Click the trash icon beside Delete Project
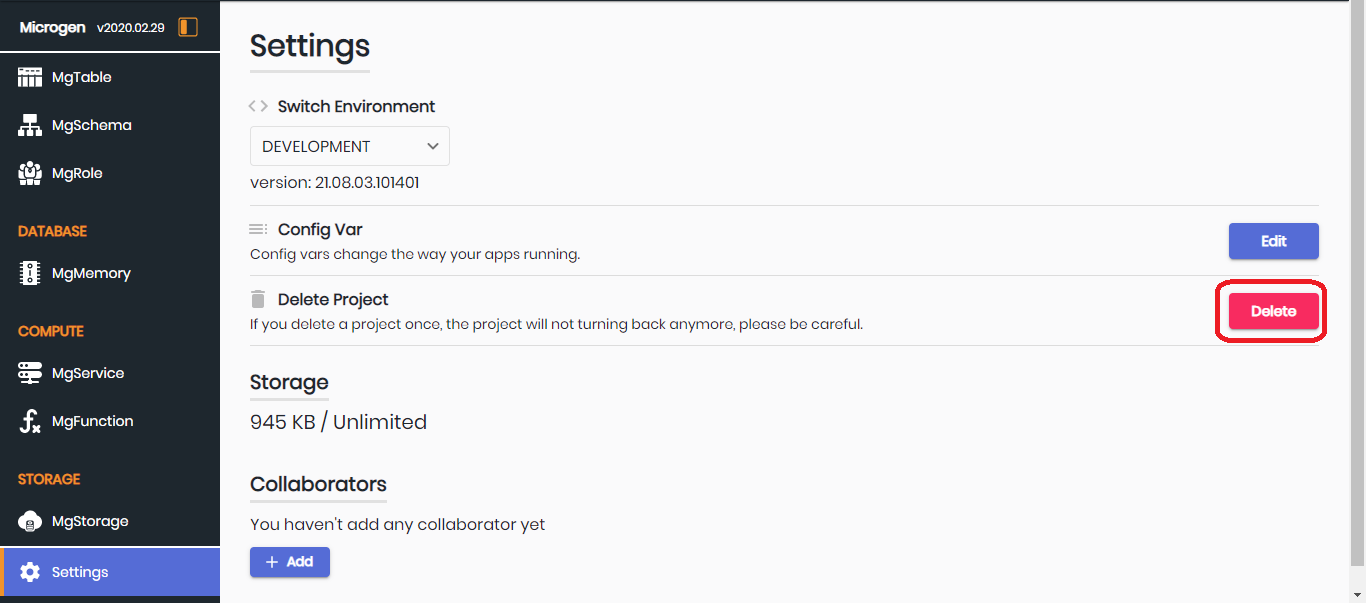The width and height of the screenshot is (1366, 603). point(258,299)
